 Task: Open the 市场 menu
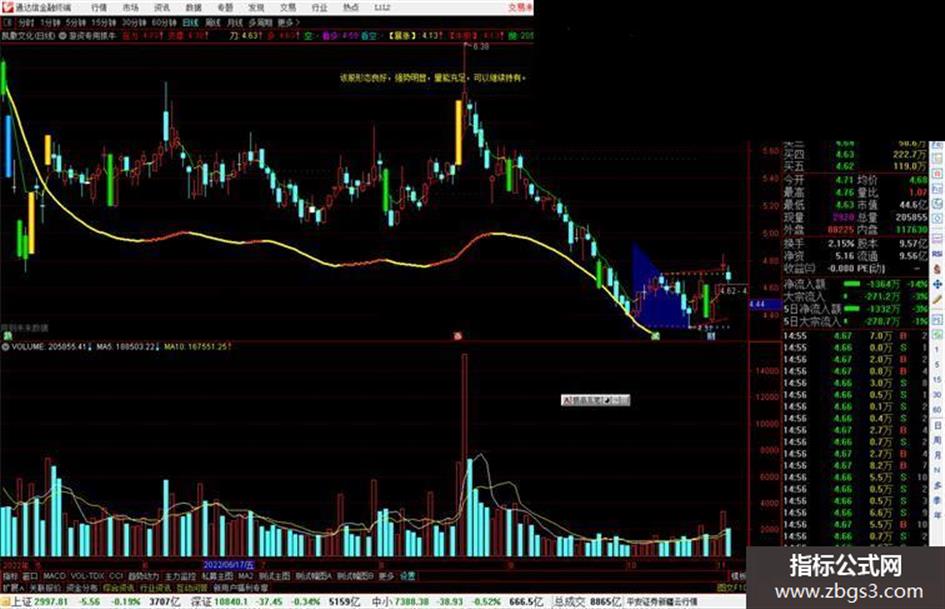click(x=130, y=7)
